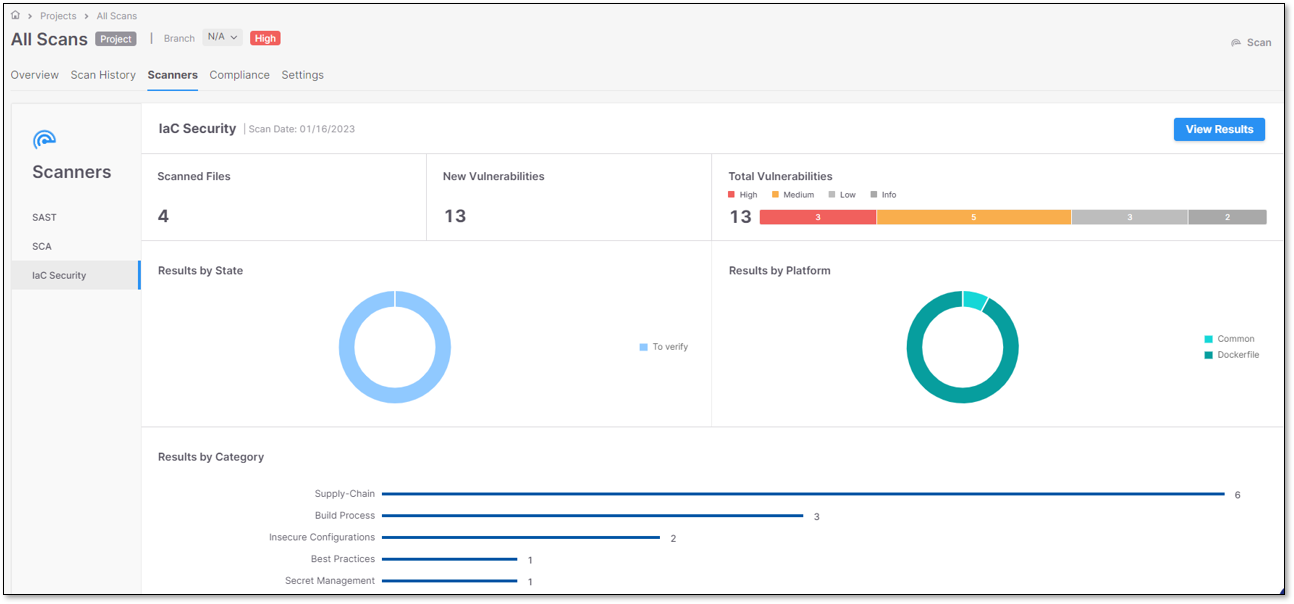The height and width of the screenshot is (604, 1294).
Task: Click the Scan Date 01/16/2023 text
Action: point(302,129)
